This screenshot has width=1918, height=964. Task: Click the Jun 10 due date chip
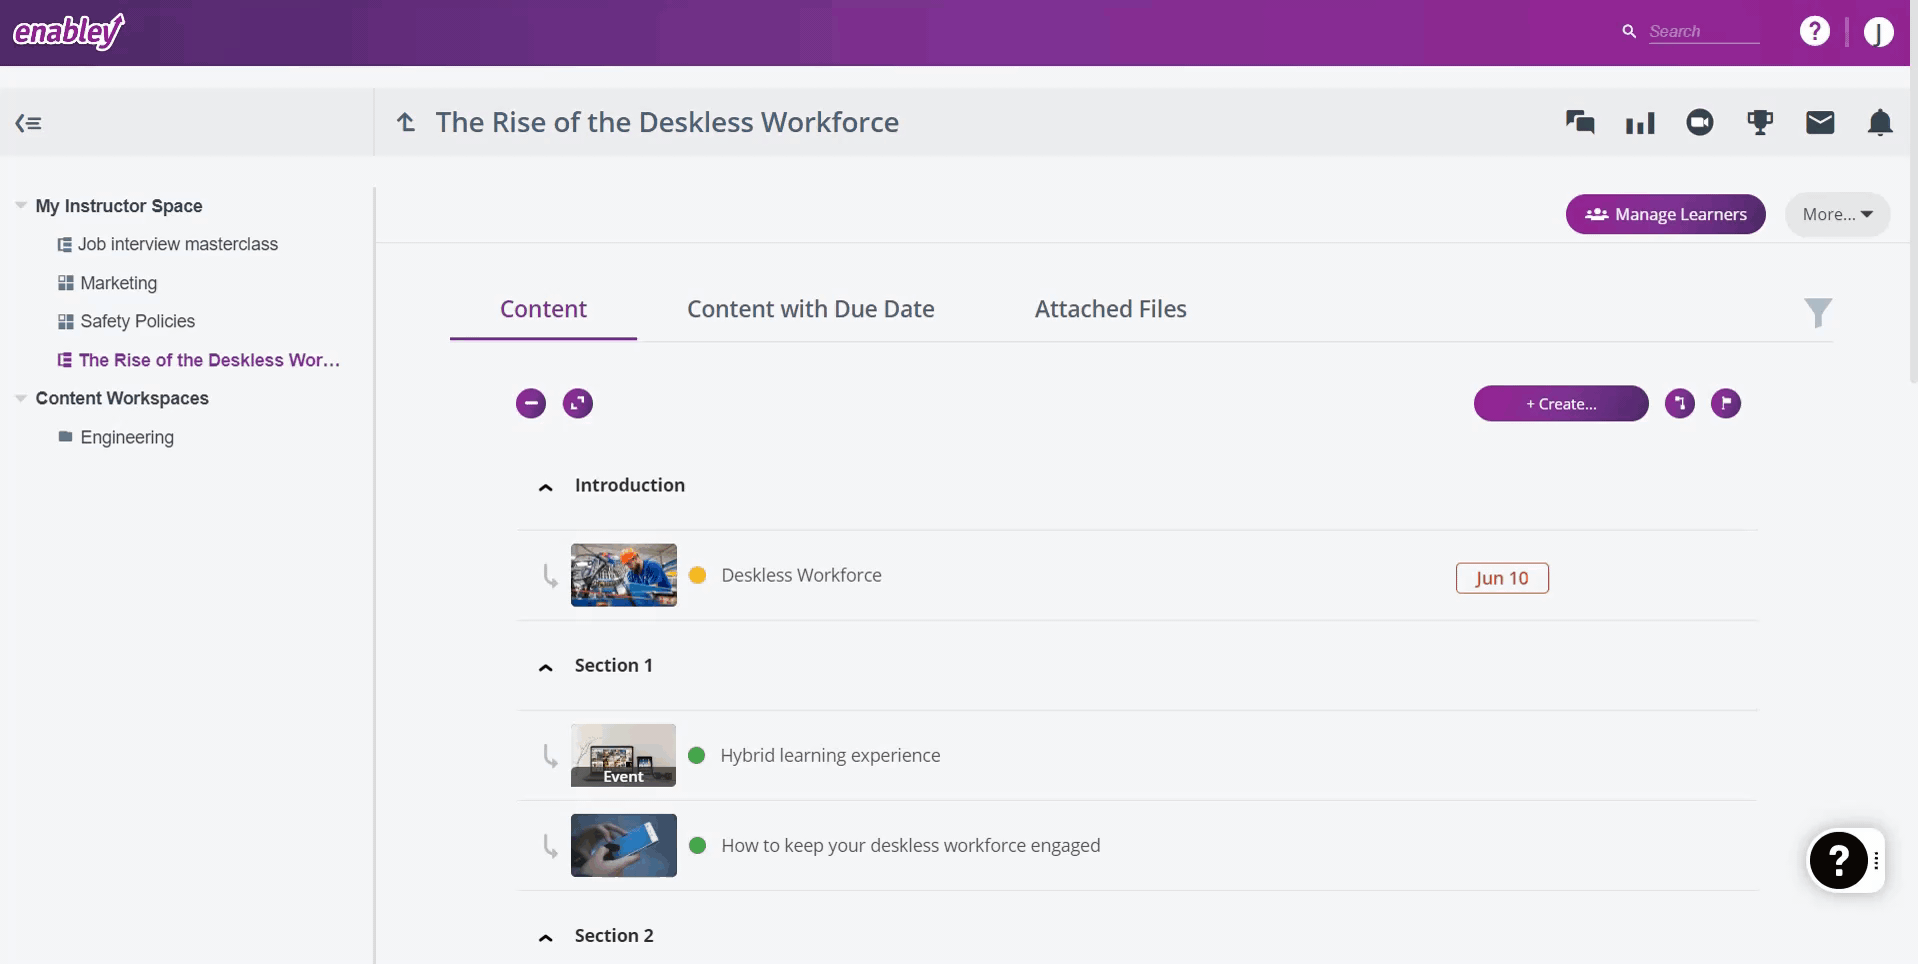(x=1501, y=578)
